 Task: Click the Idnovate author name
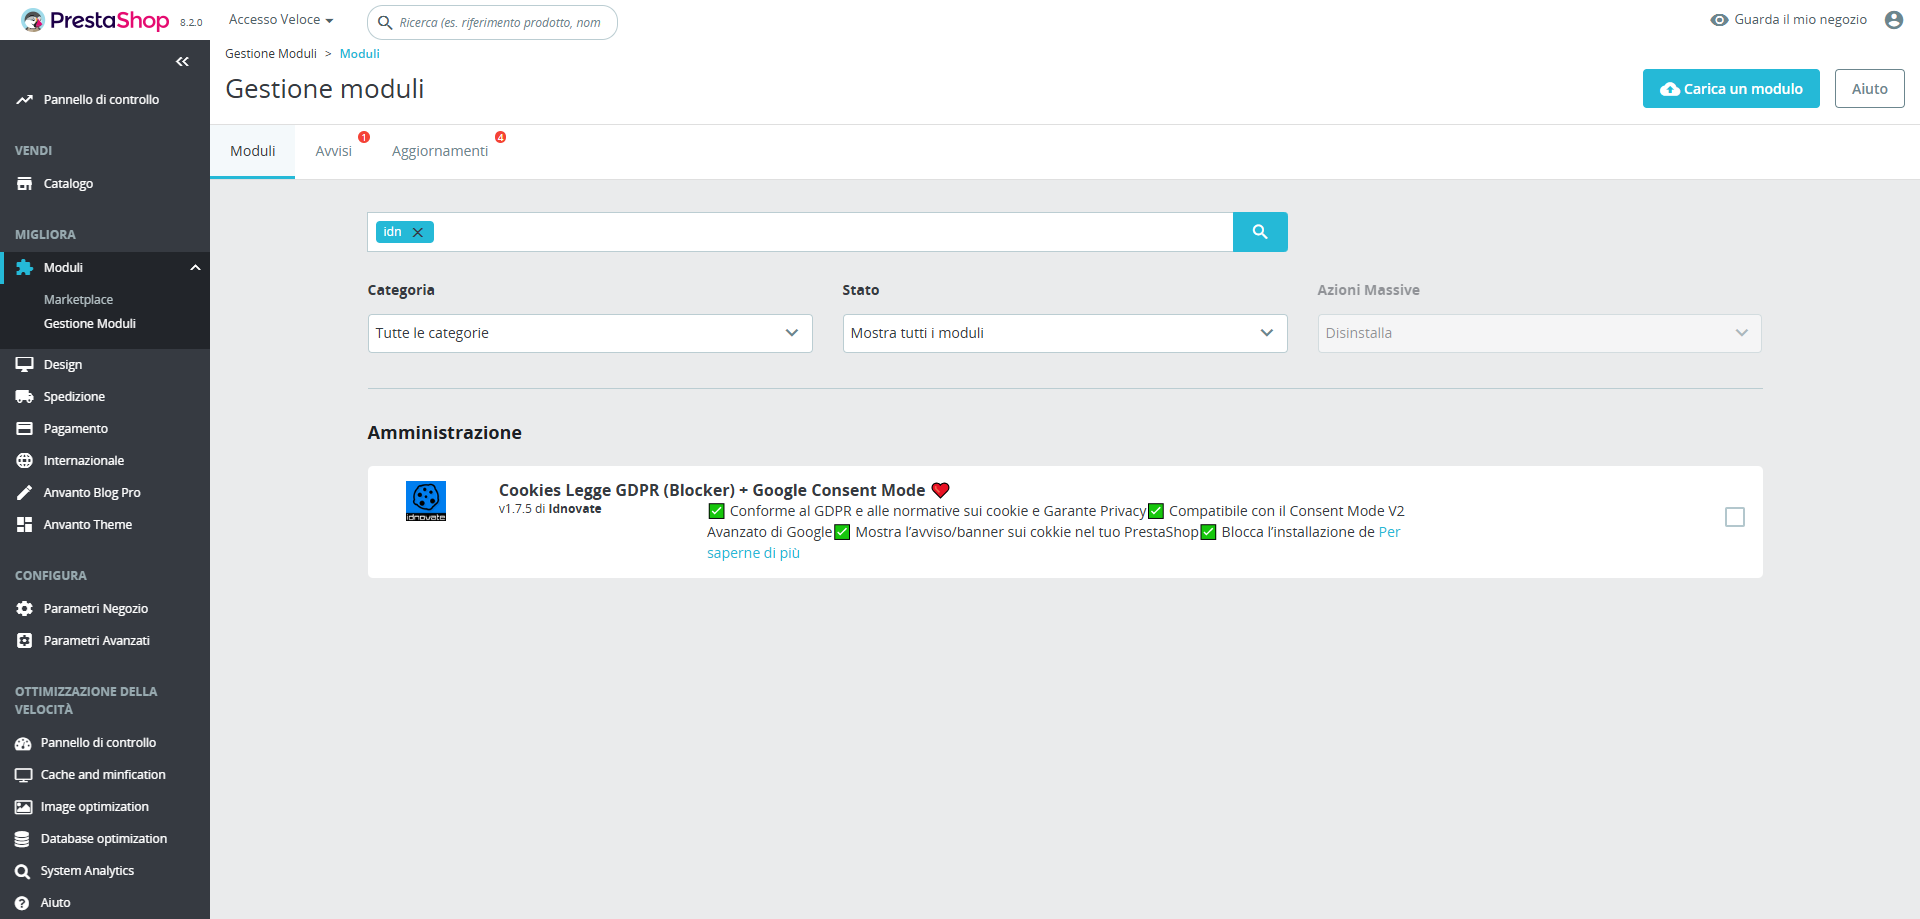coord(575,509)
